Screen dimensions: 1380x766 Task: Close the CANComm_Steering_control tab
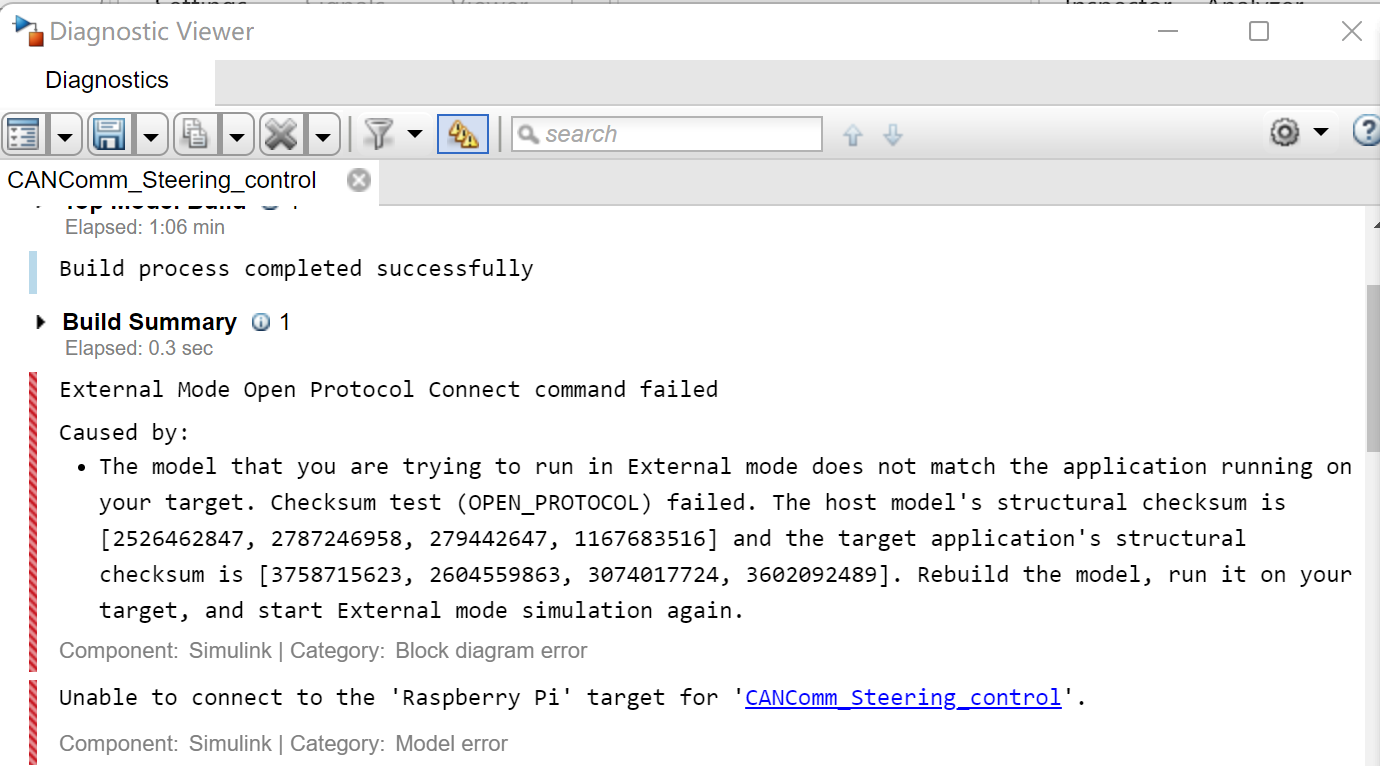tap(358, 181)
